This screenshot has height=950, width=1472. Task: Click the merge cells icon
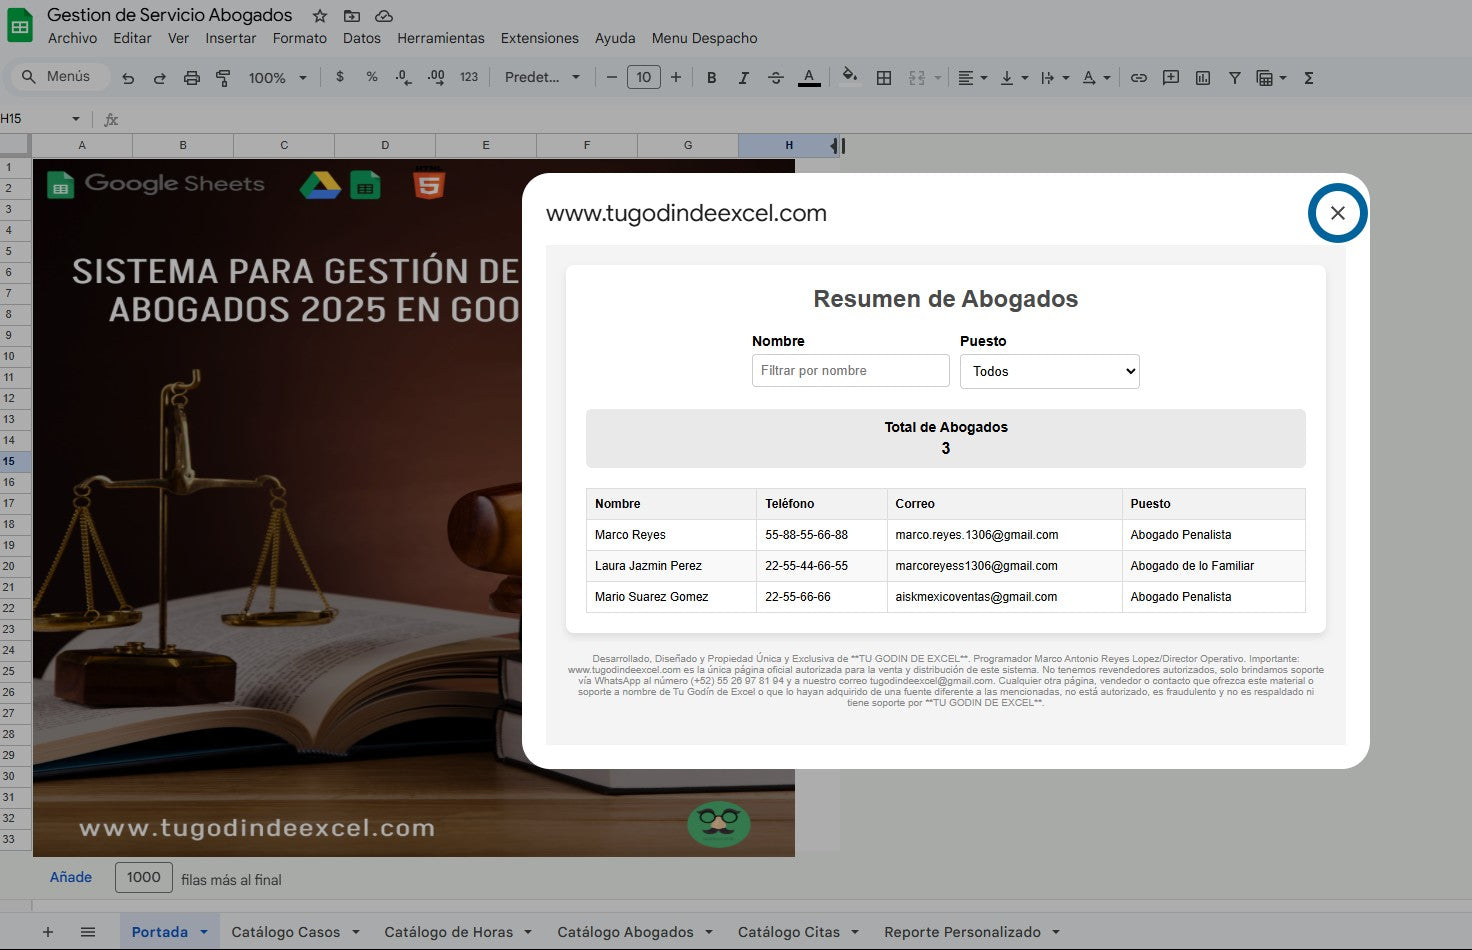[x=917, y=78]
